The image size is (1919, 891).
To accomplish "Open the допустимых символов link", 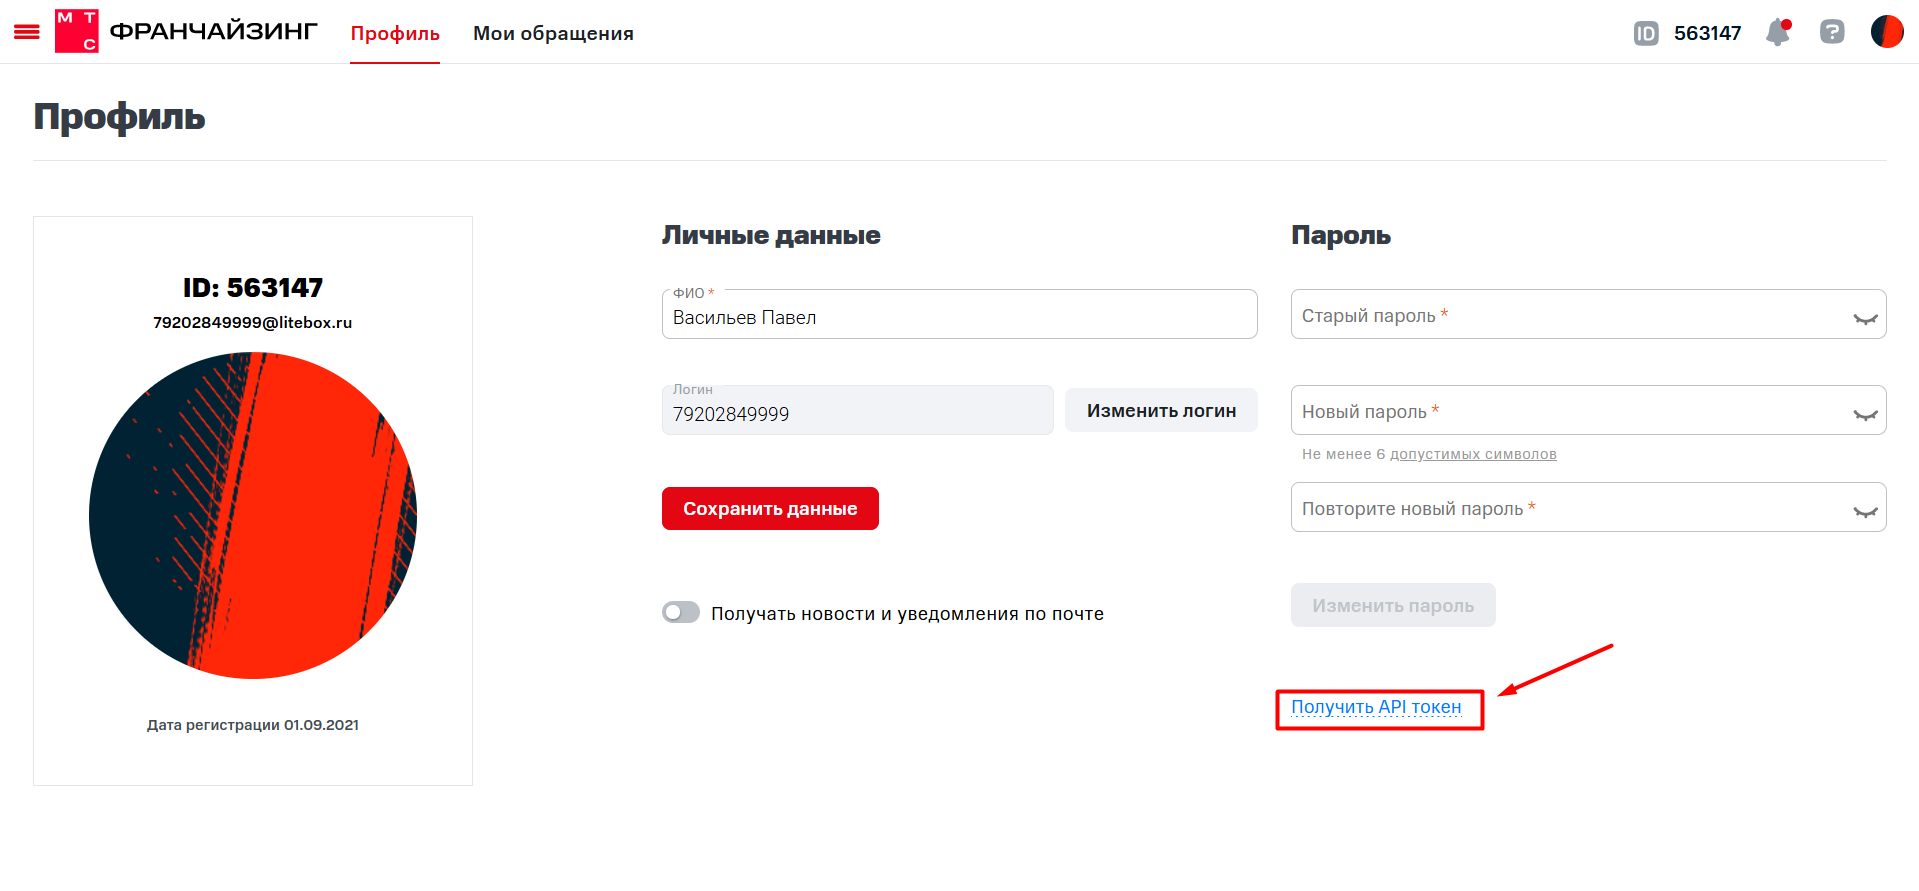I will (1473, 454).
